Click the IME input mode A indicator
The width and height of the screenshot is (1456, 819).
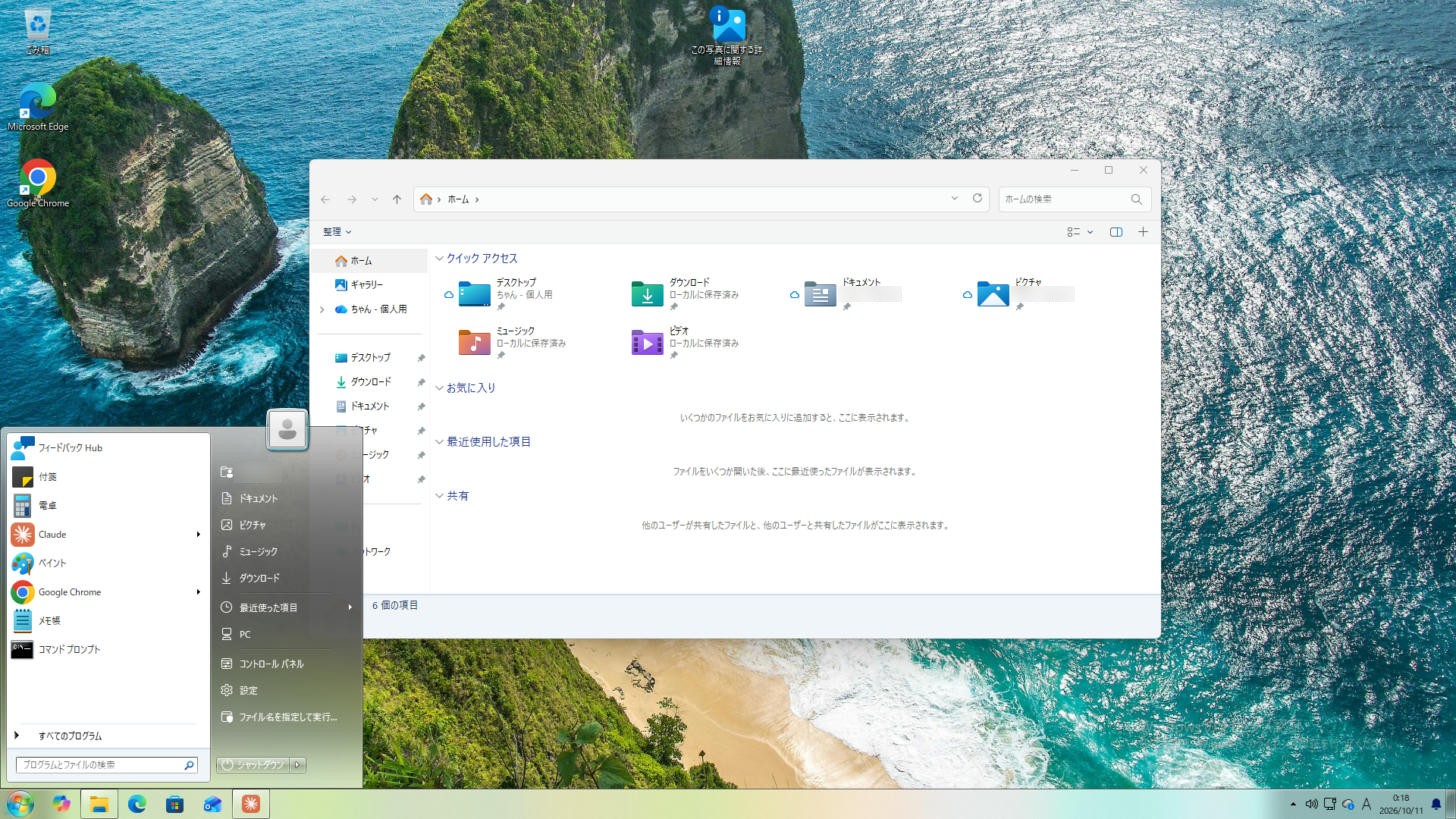tap(1366, 804)
